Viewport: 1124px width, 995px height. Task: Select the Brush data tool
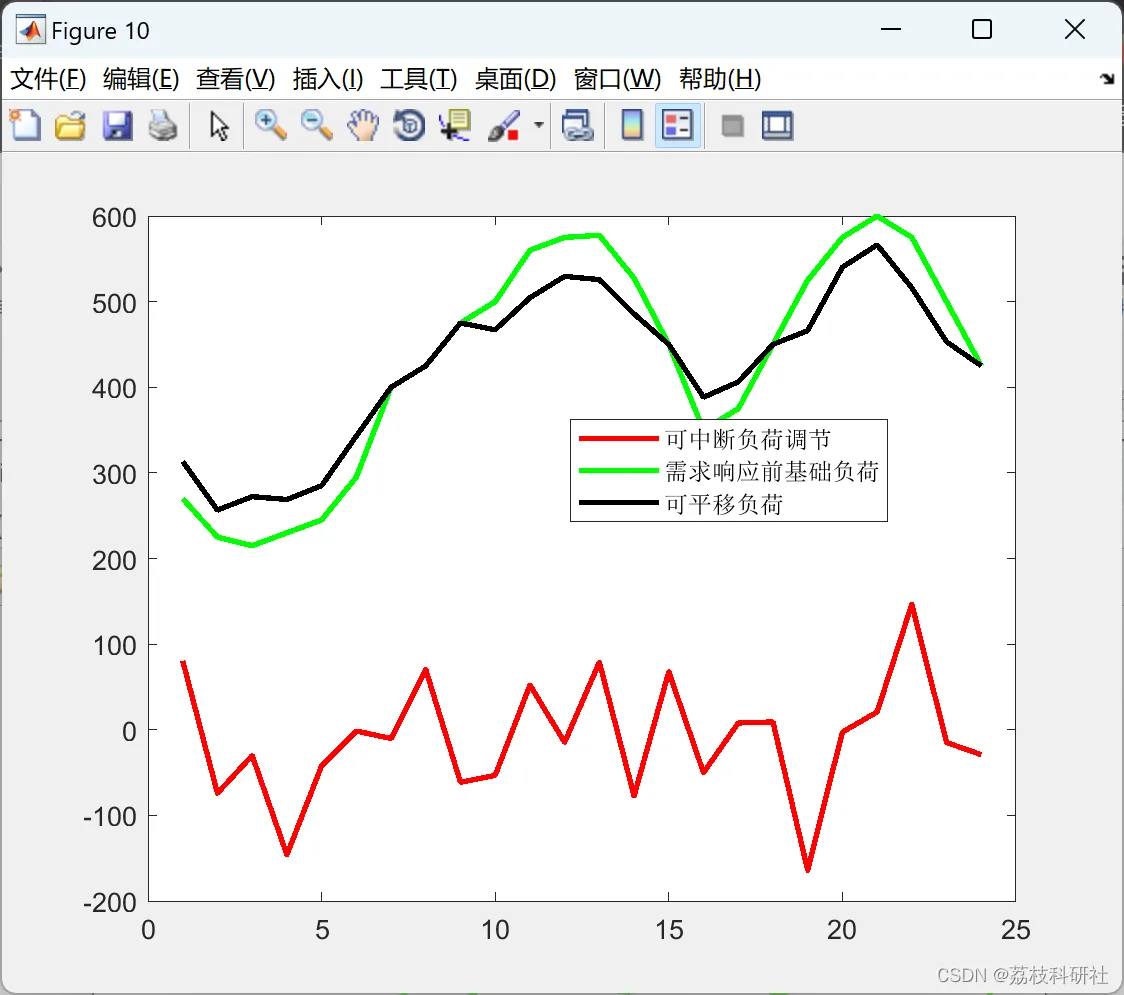pos(504,125)
